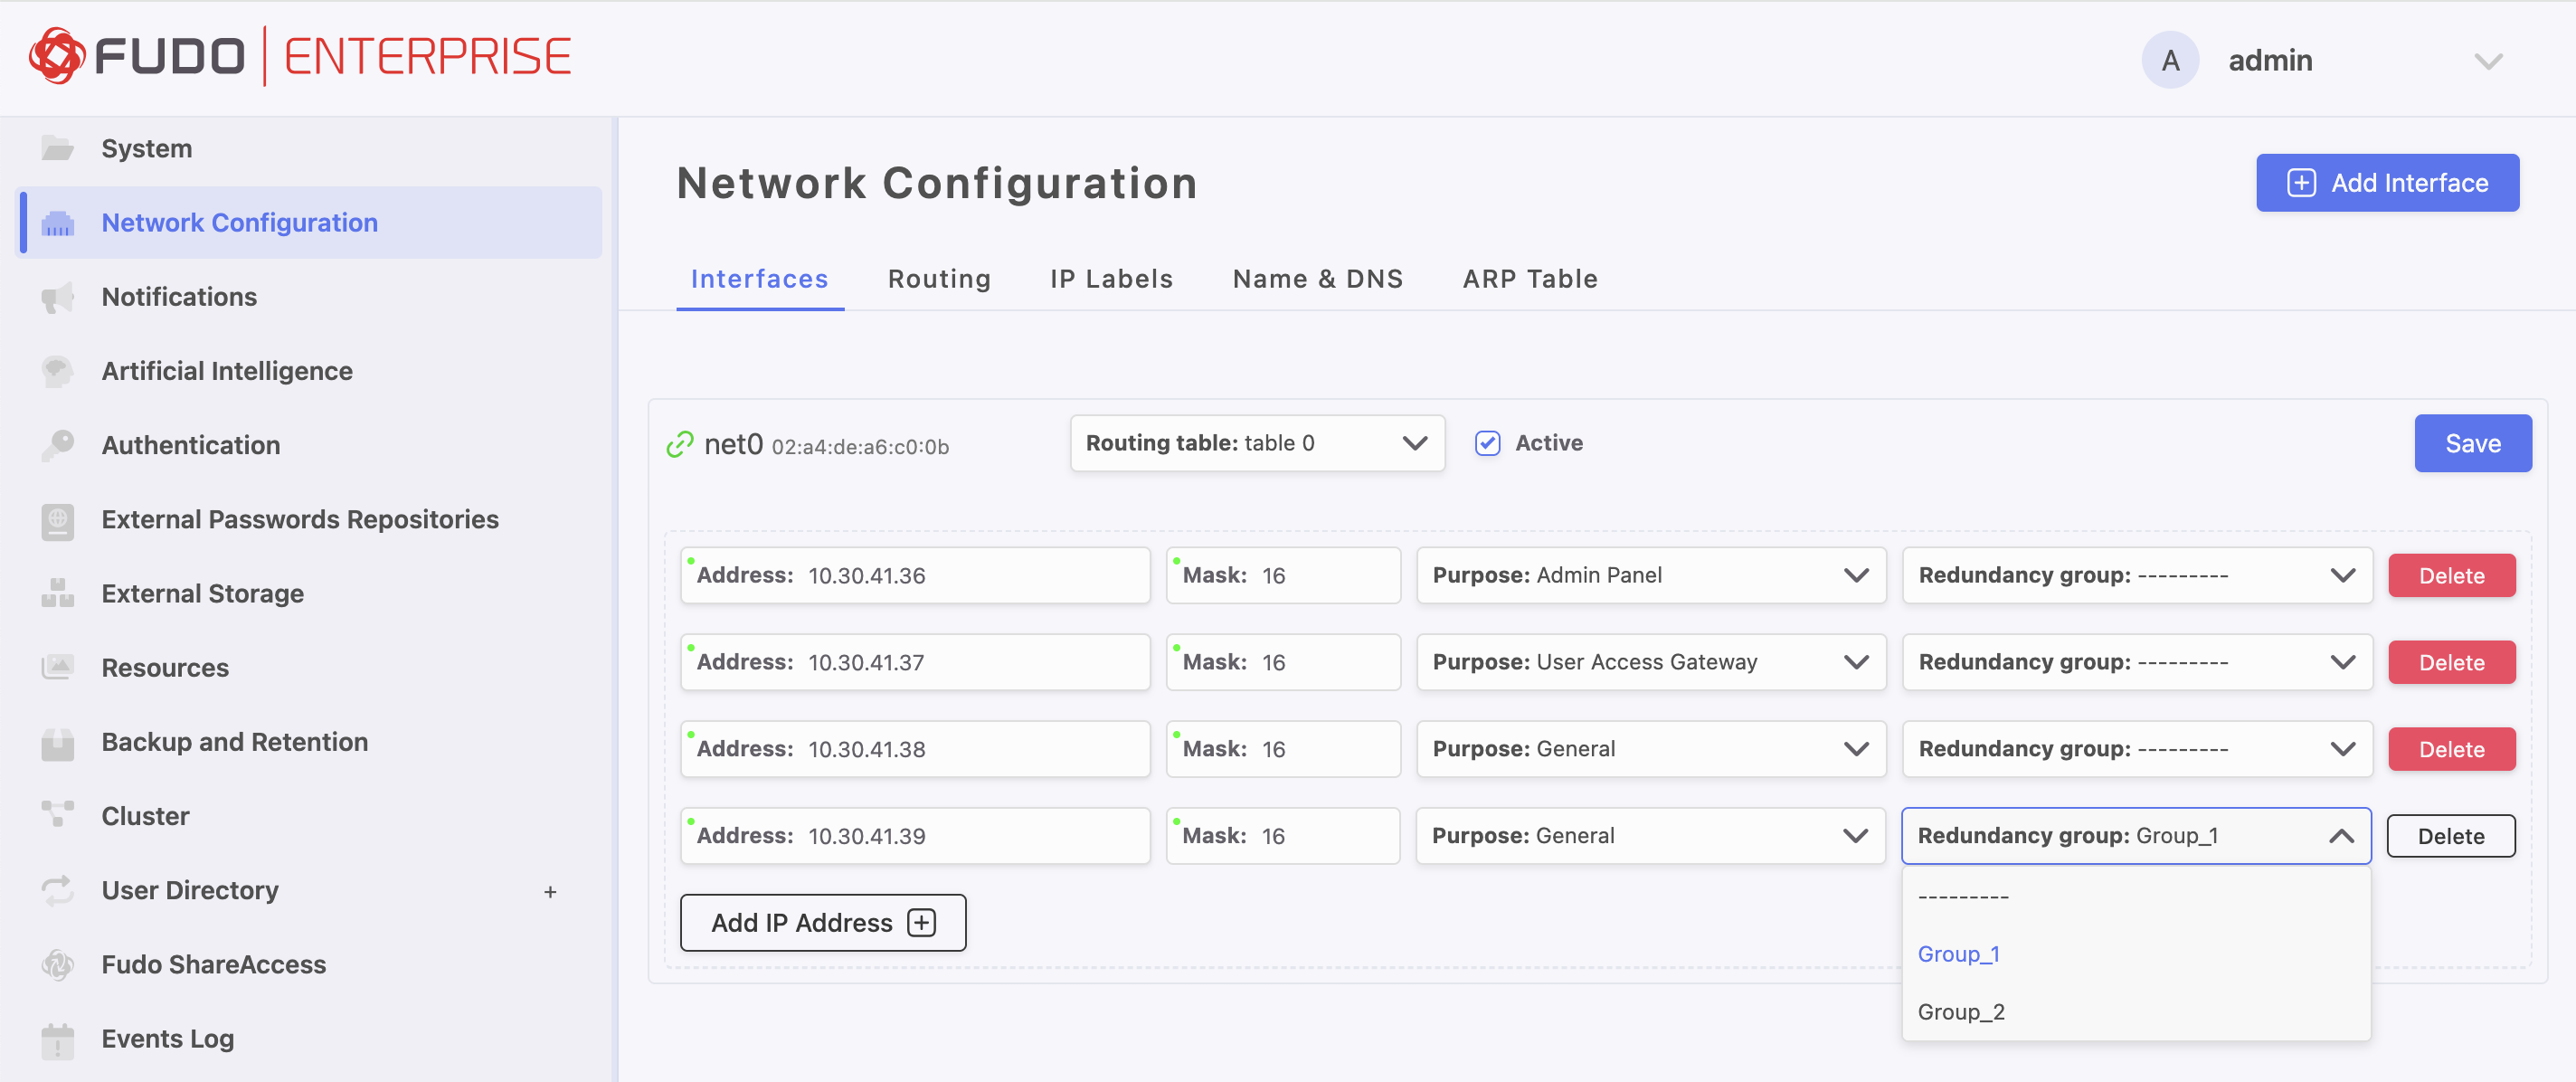This screenshot has width=2576, height=1082.
Task: Toggle the Active checkbox for net0
Action: [x=1487, y=443]
